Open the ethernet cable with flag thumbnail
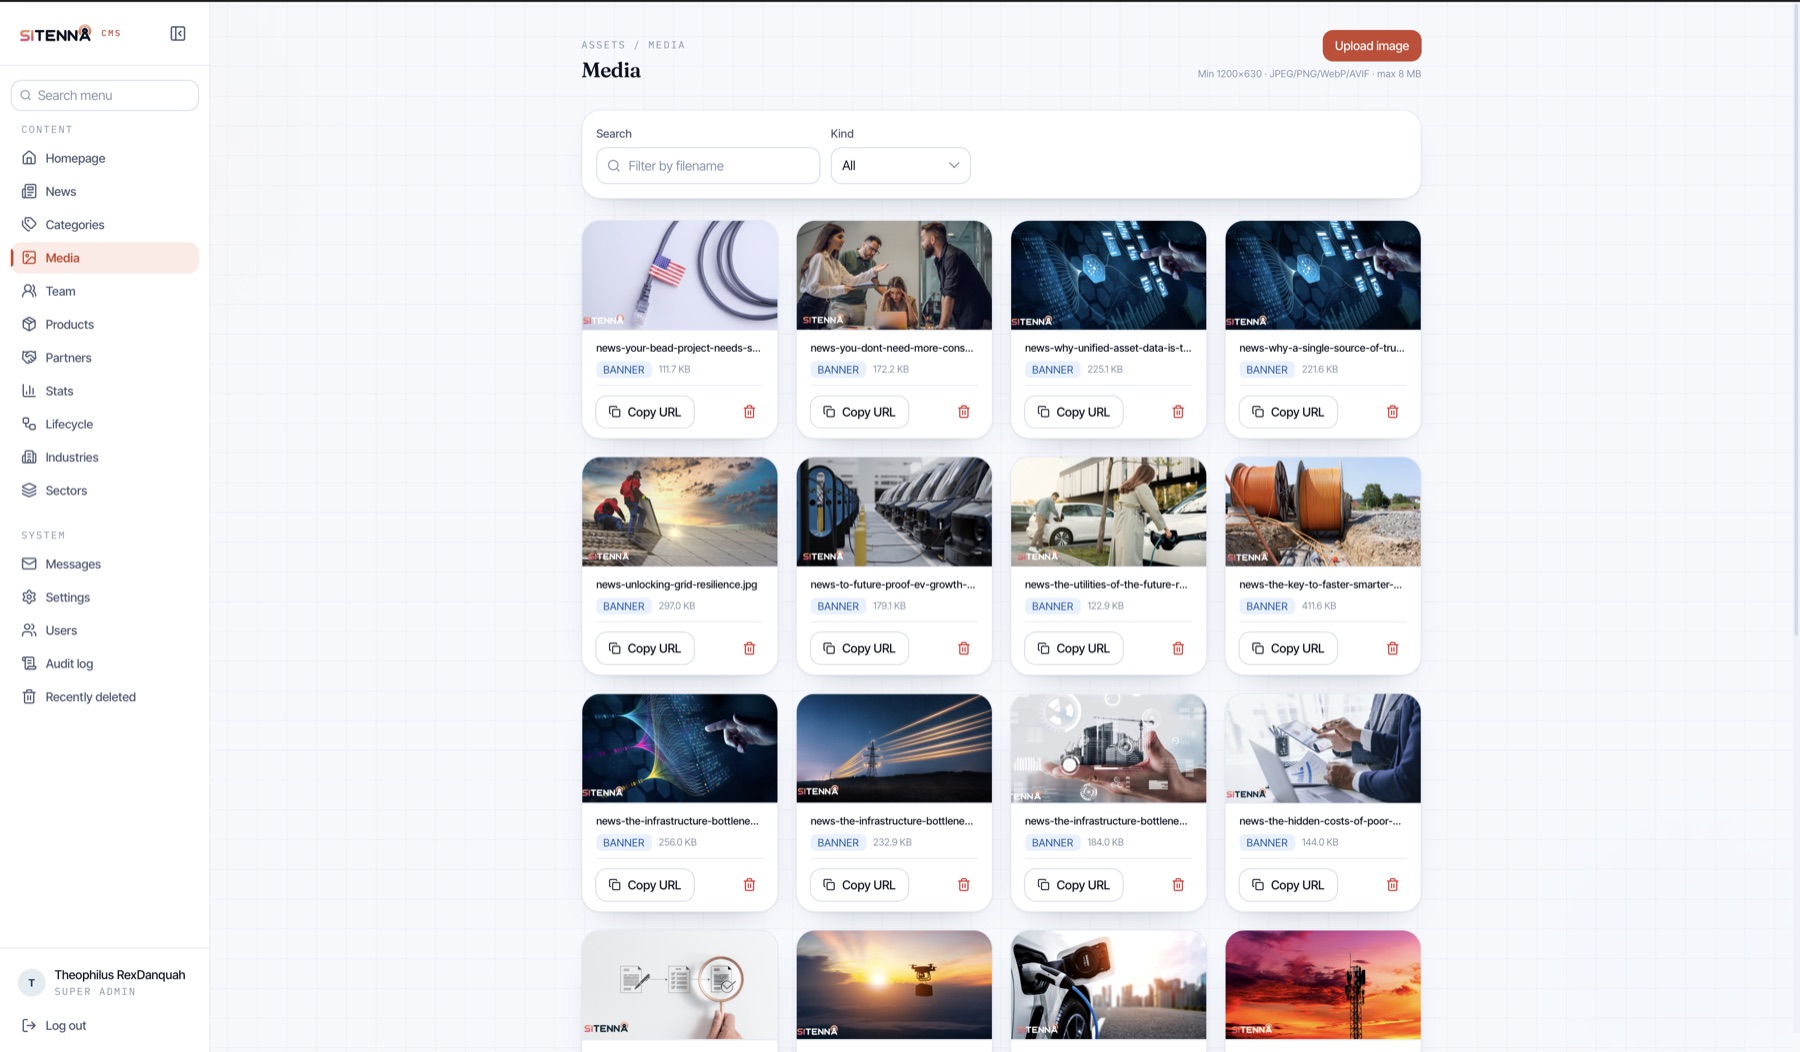The height and width of the screenshot is (1052, 1800). click(x=680, y=275)
